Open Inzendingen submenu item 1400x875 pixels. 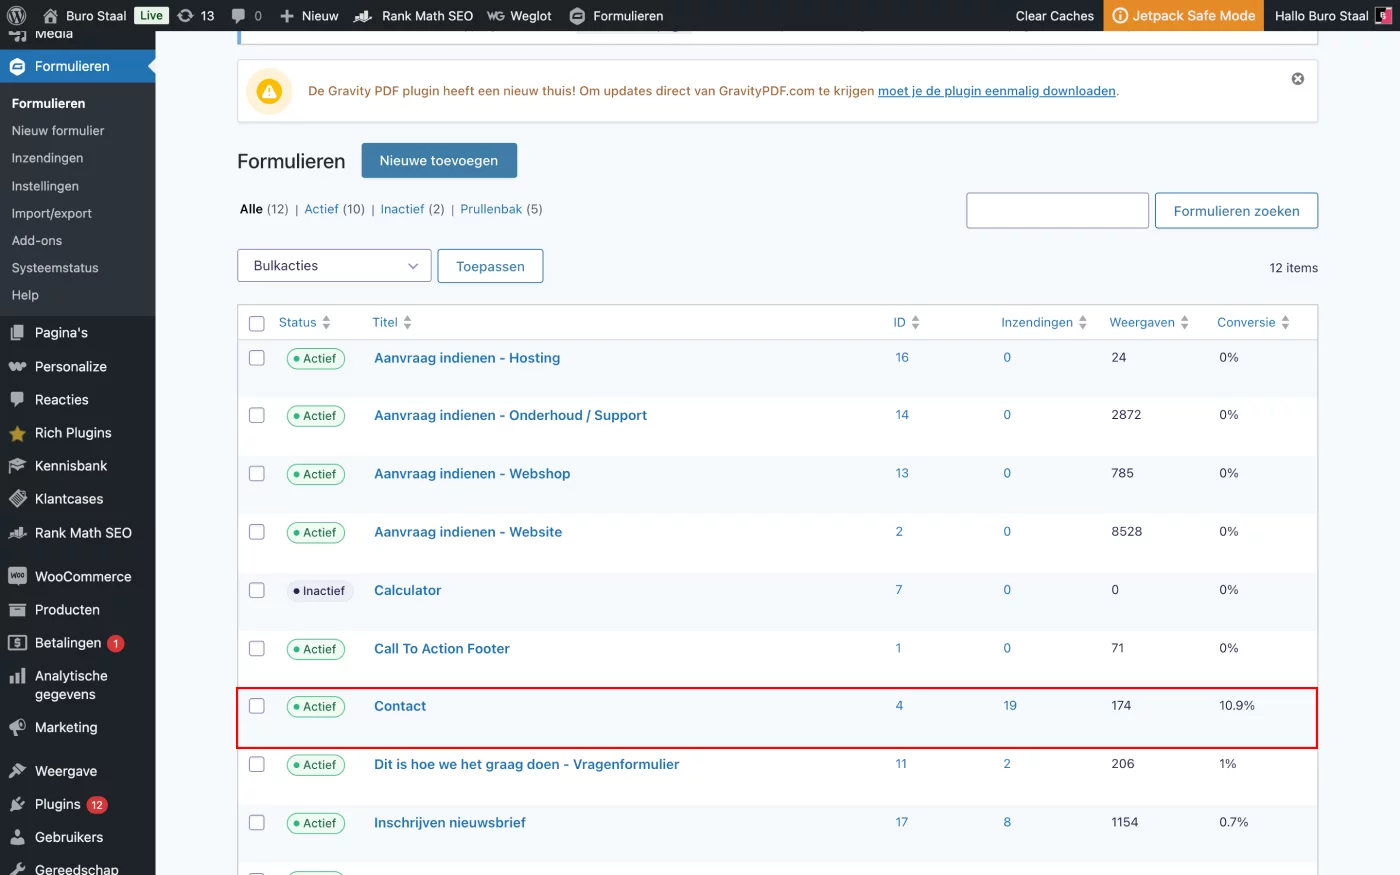tap(47, 158)
